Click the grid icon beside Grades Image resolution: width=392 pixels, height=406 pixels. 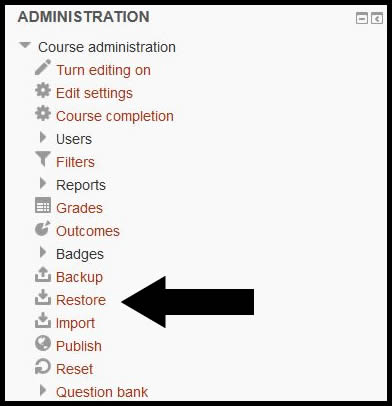pos(43,205)
